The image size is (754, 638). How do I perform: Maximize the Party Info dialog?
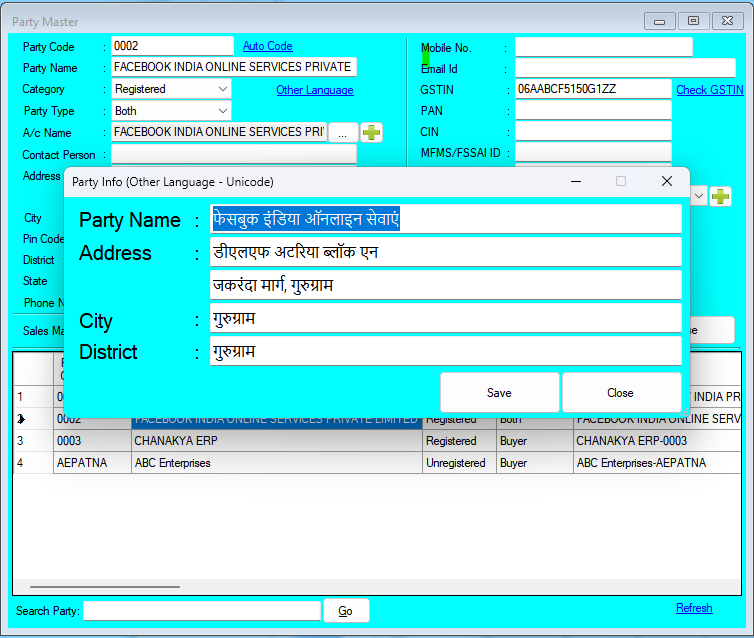point(621,181)
